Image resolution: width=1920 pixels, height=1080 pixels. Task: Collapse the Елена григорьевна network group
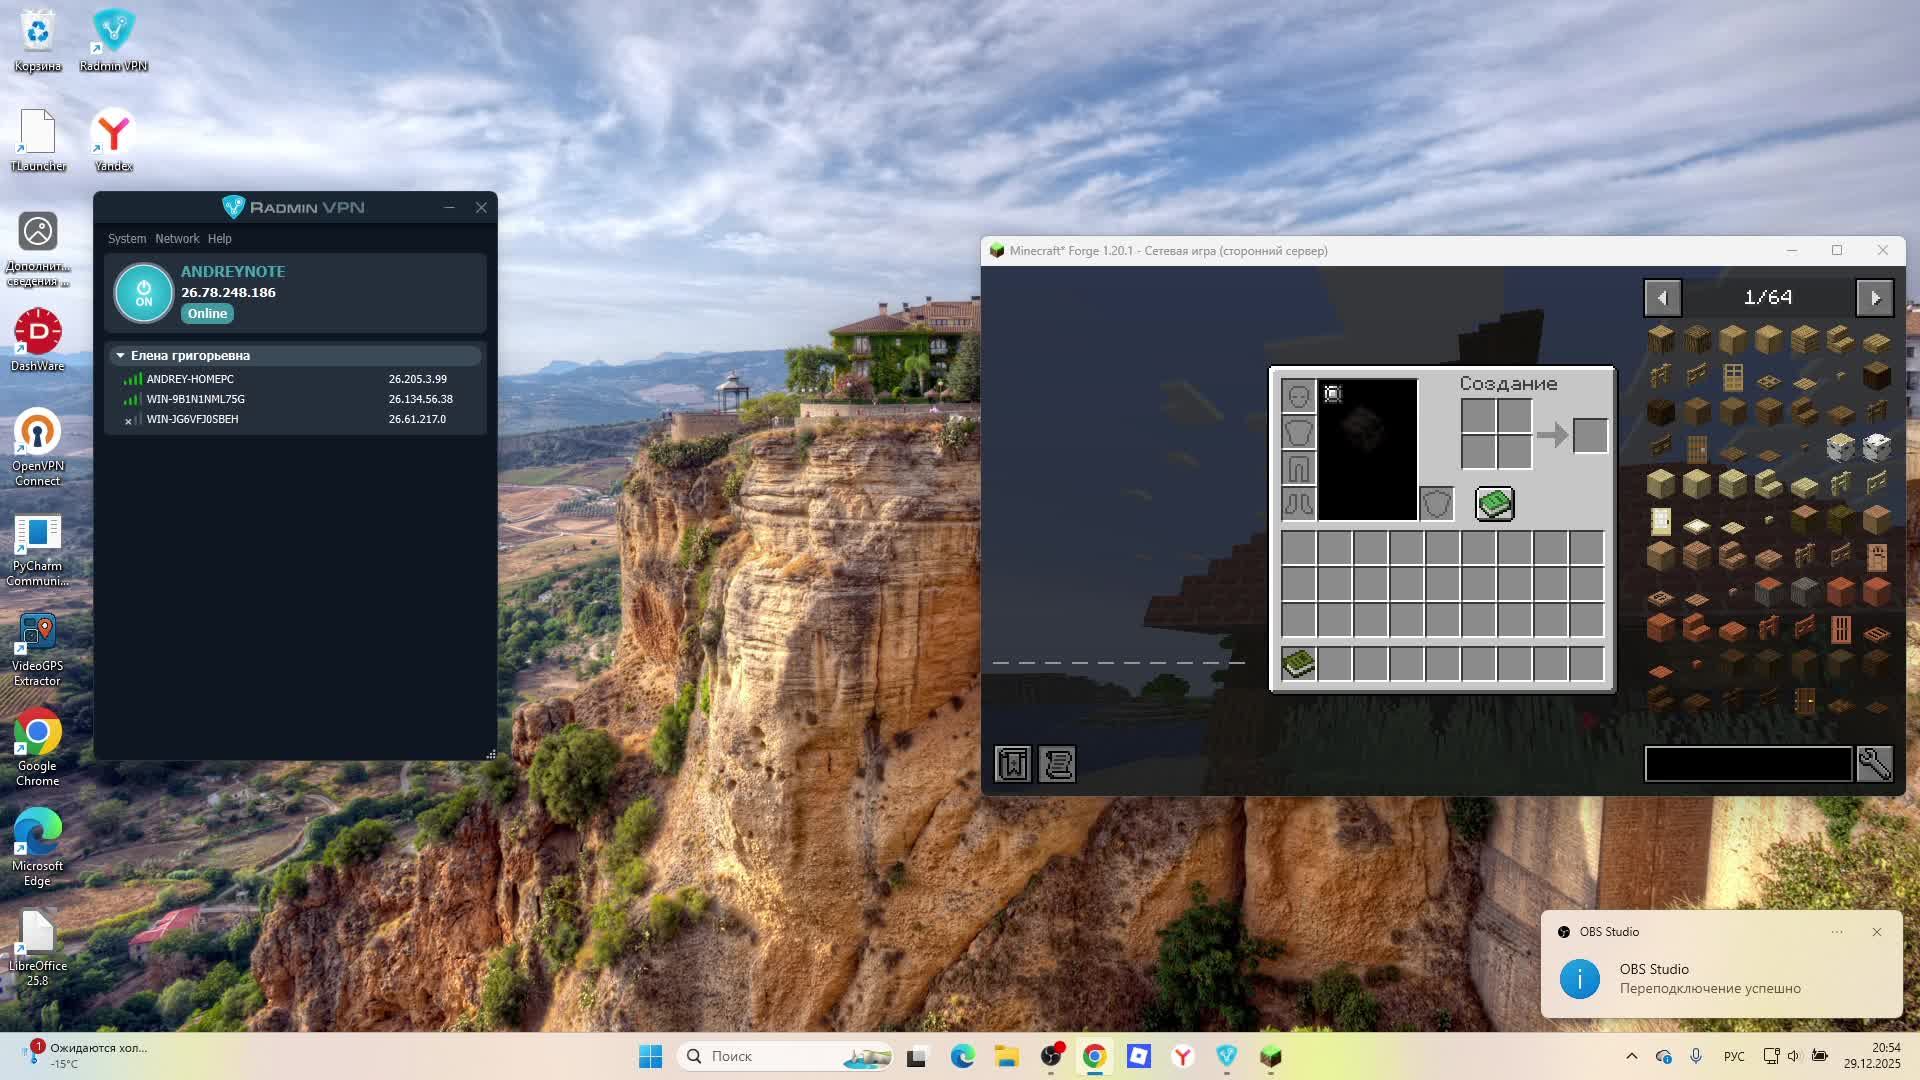(x=120, y=356)
